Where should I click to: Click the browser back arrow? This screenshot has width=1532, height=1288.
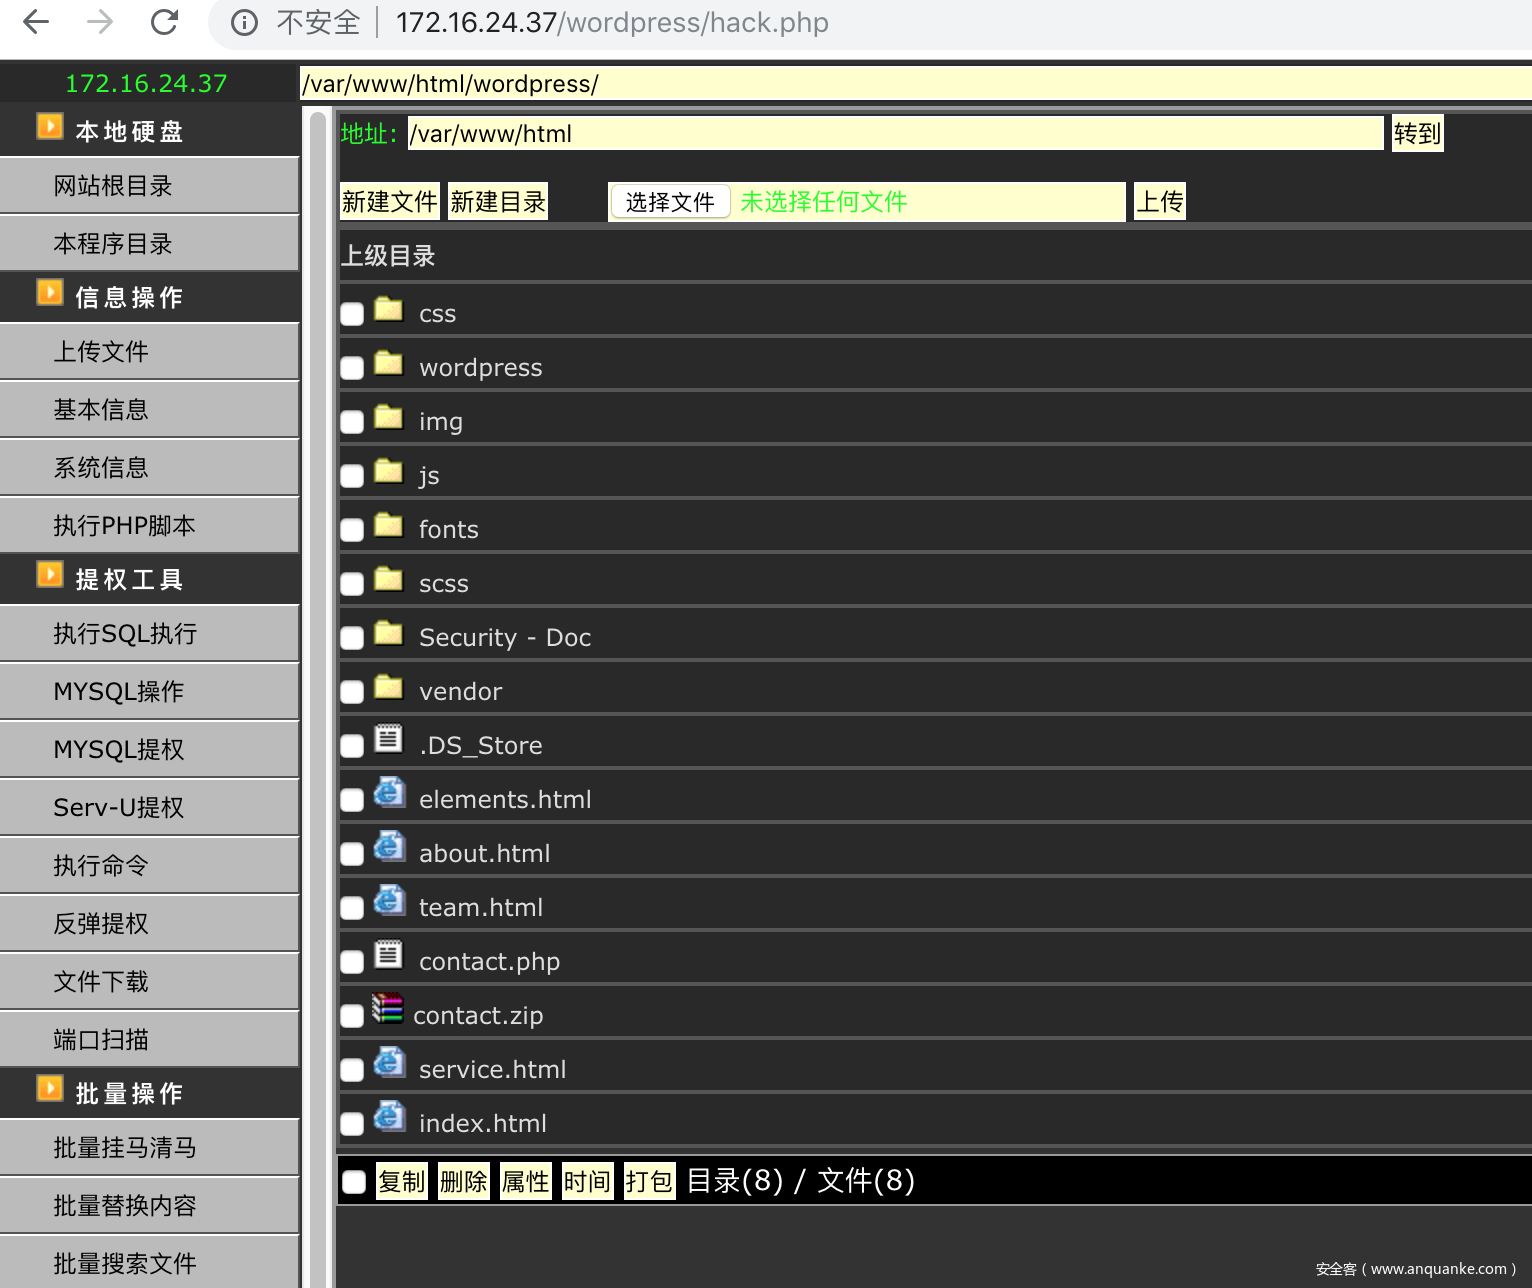pos(36,22)
